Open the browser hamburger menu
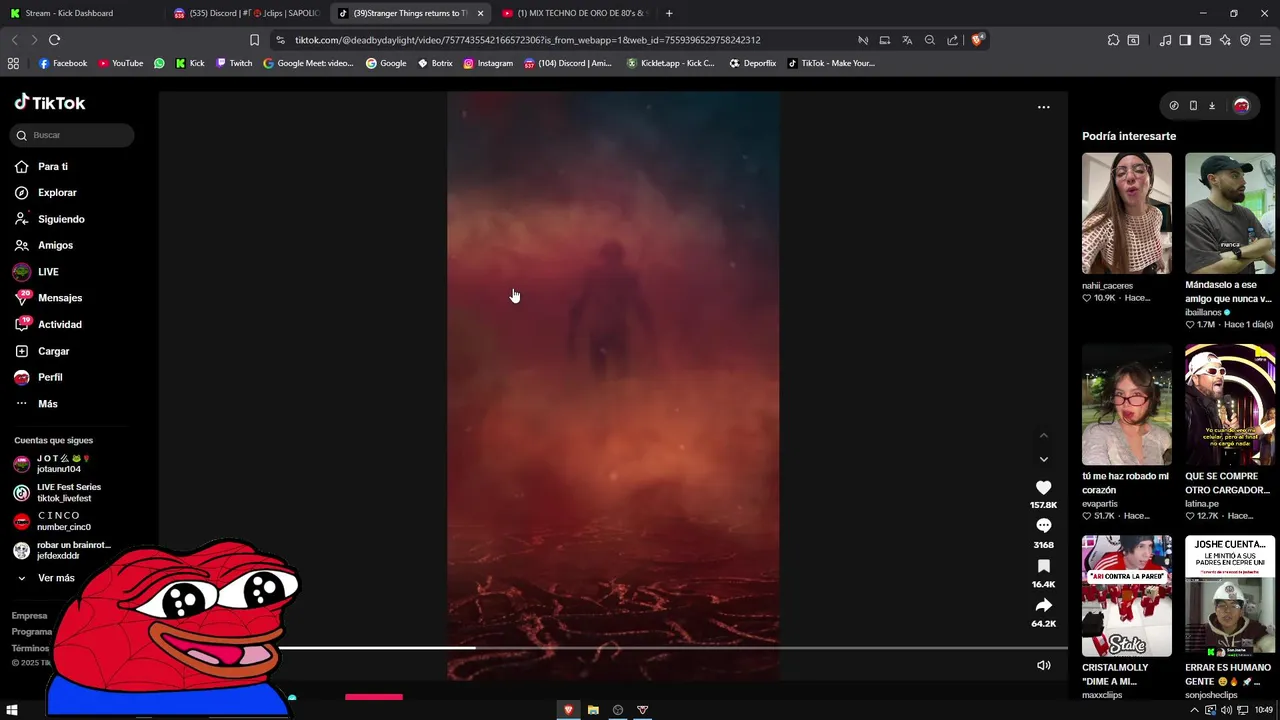Viewport: 1280px width, 720px height. [x=1266, y=40]
